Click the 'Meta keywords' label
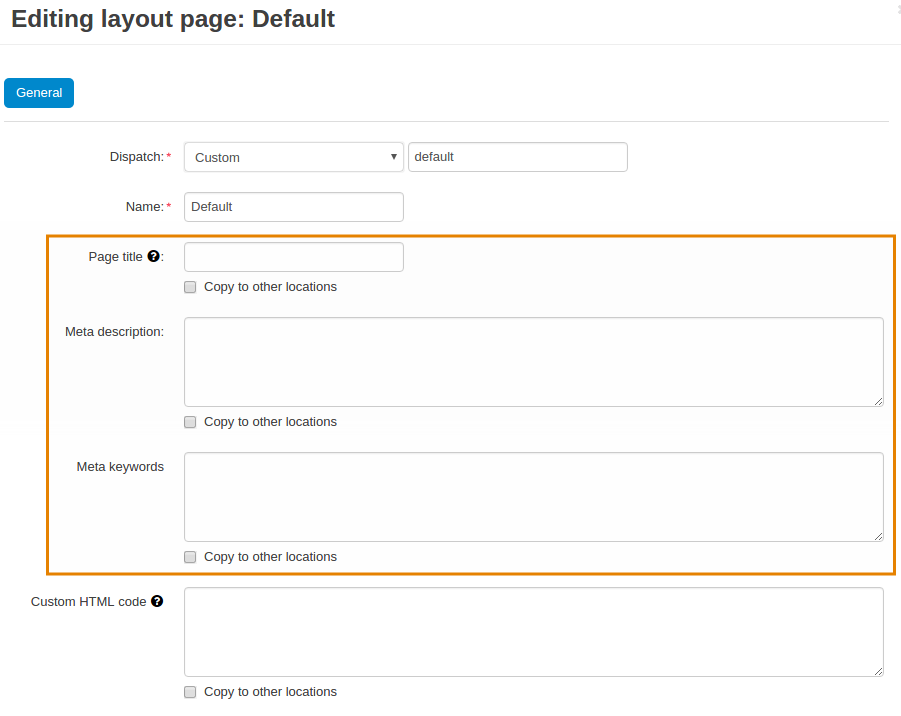Screen dimensions: 901x716 click(x=120, y=467)
